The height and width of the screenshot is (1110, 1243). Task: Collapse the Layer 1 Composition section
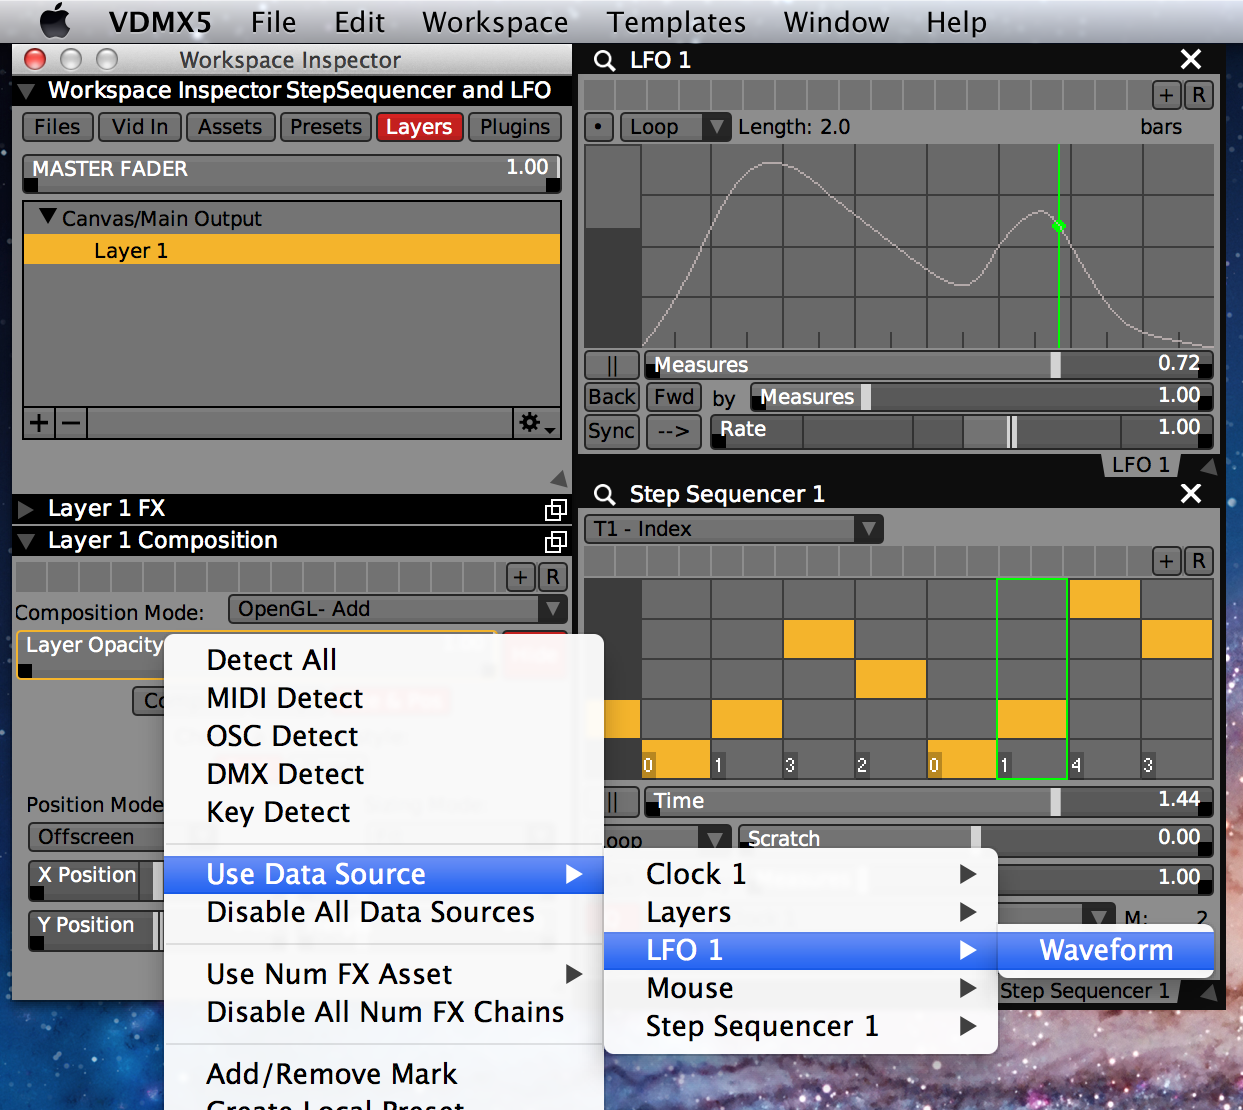tap(26, 541)
